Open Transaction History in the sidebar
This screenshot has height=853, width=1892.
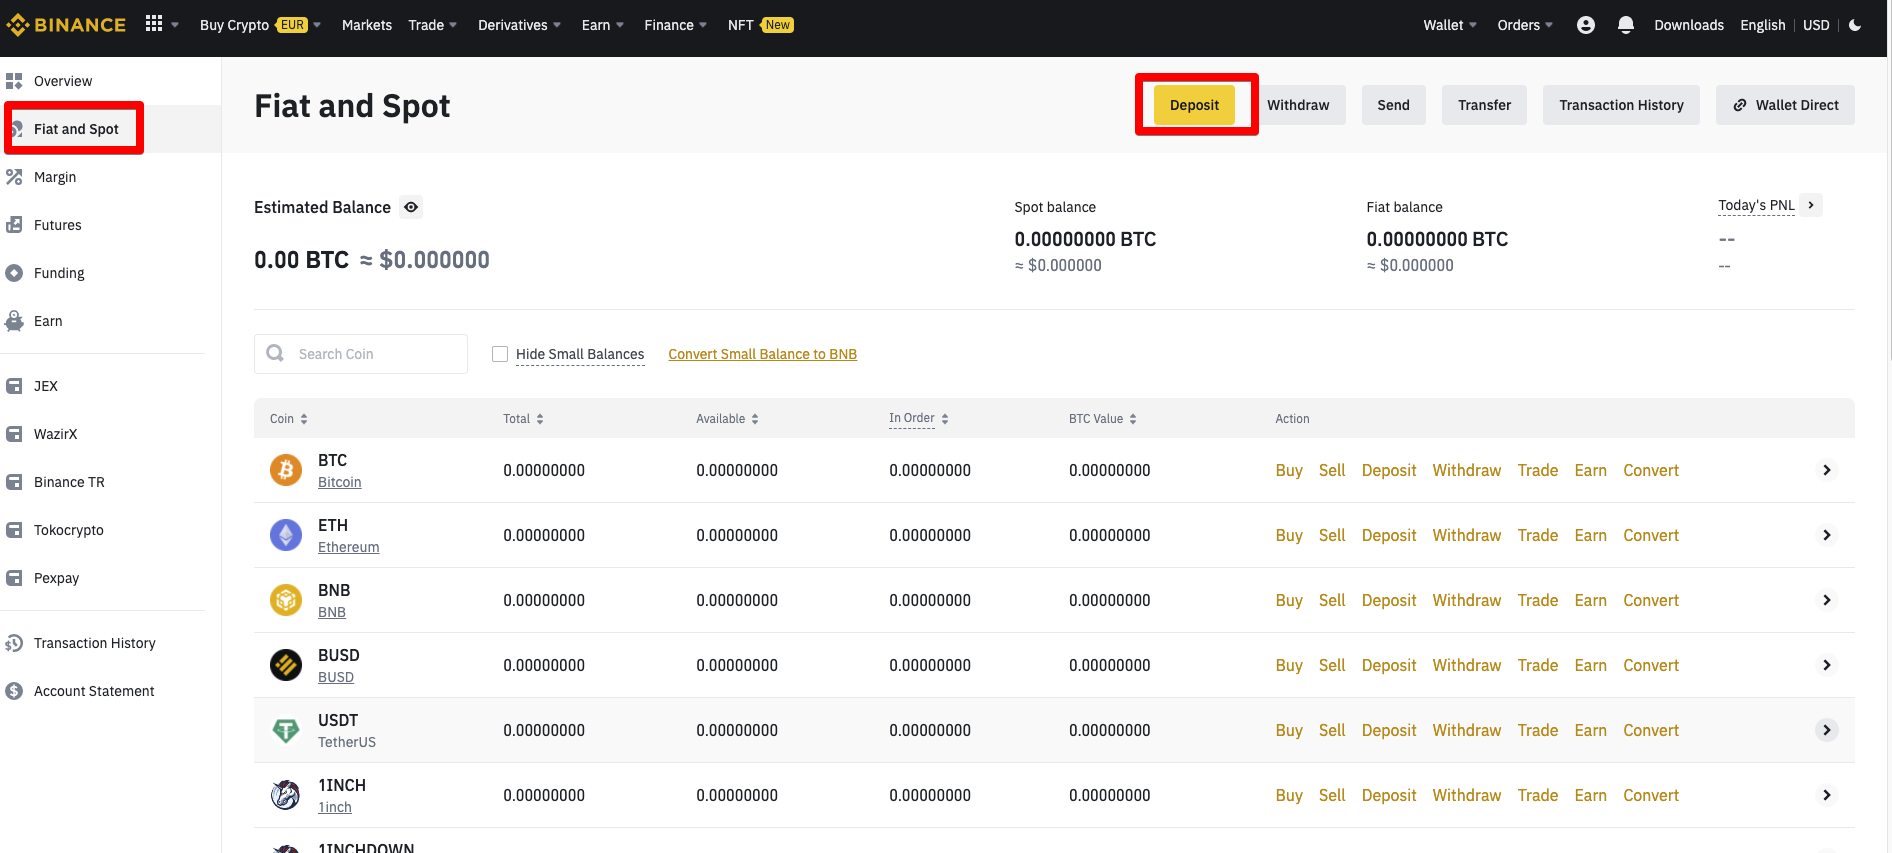point(95,643)
